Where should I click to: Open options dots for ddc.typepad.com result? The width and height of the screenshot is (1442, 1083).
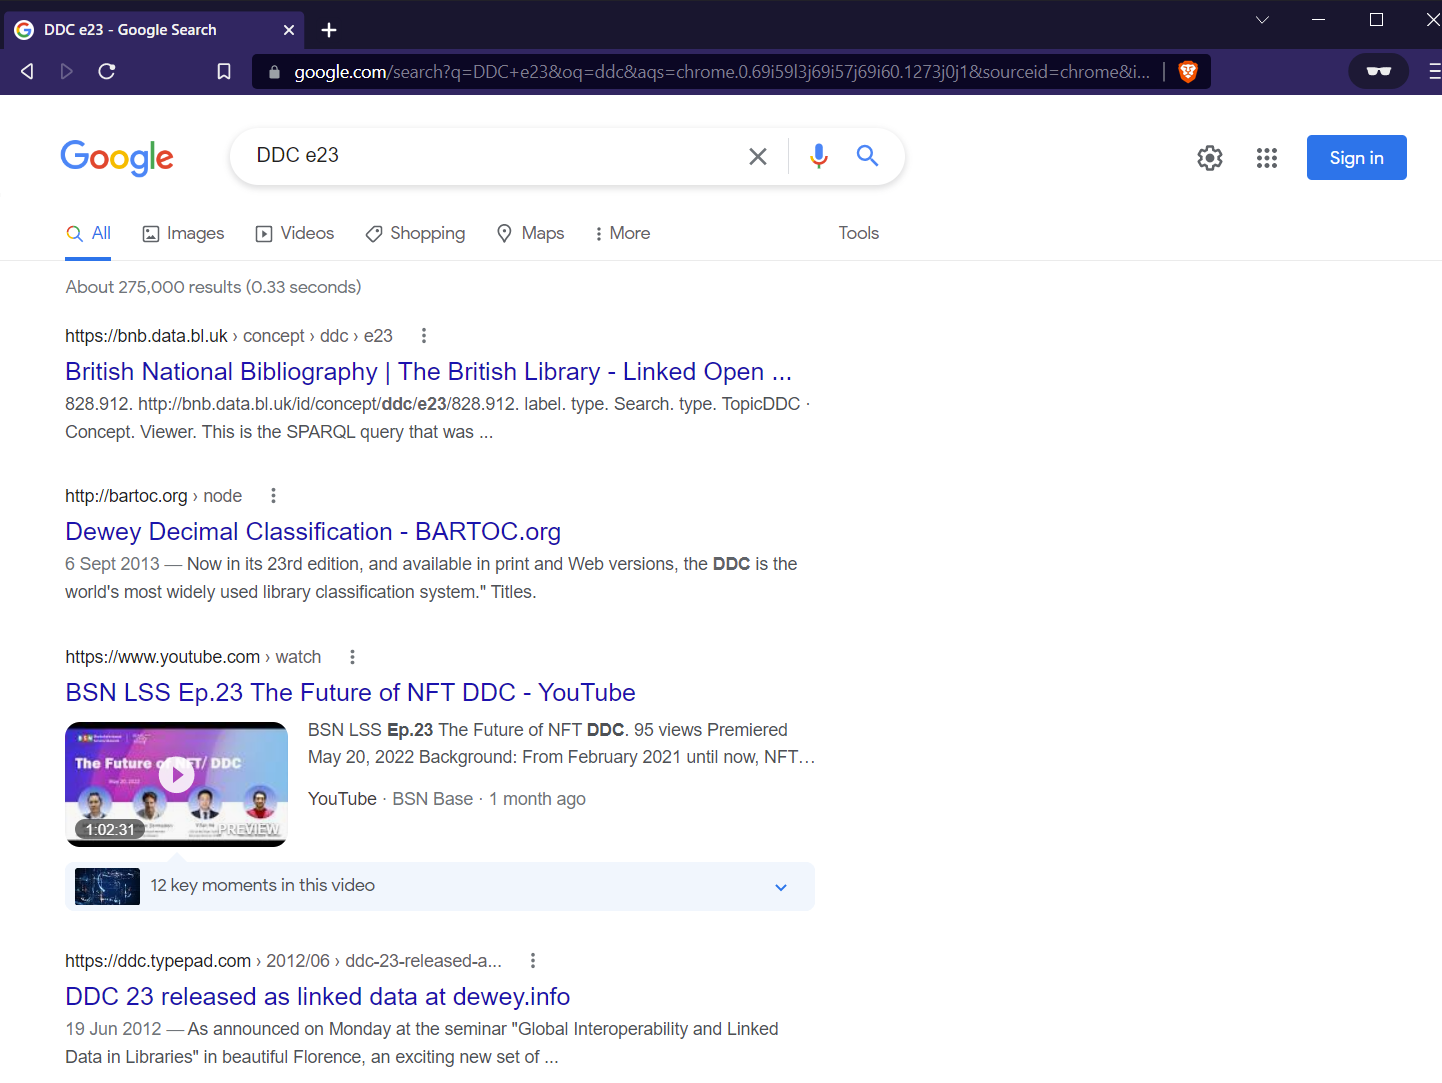click(533, 961)
